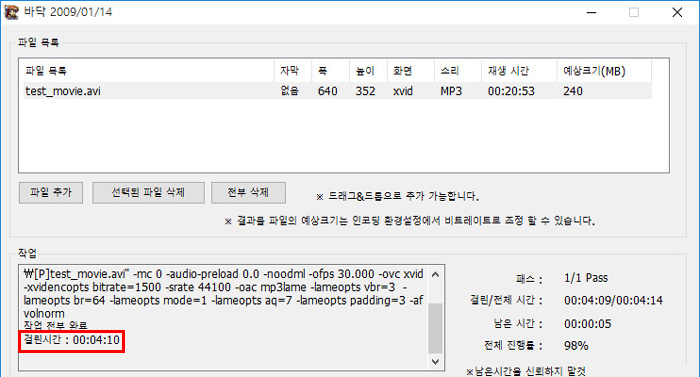Click the 파일 추가 button
Viewport: 700px width, 377px height.
pyautogui.click(x=51, y=193)
